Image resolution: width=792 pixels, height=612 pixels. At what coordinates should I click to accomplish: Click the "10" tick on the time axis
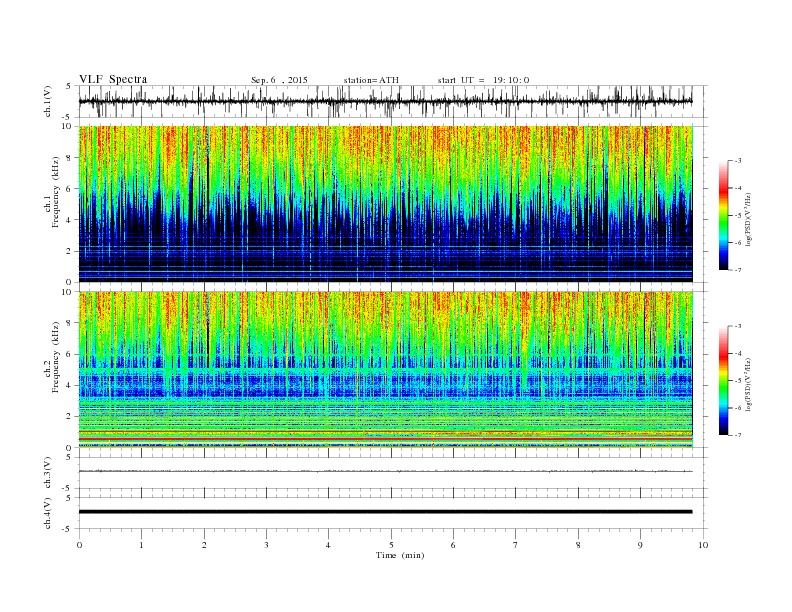point(703,545)
